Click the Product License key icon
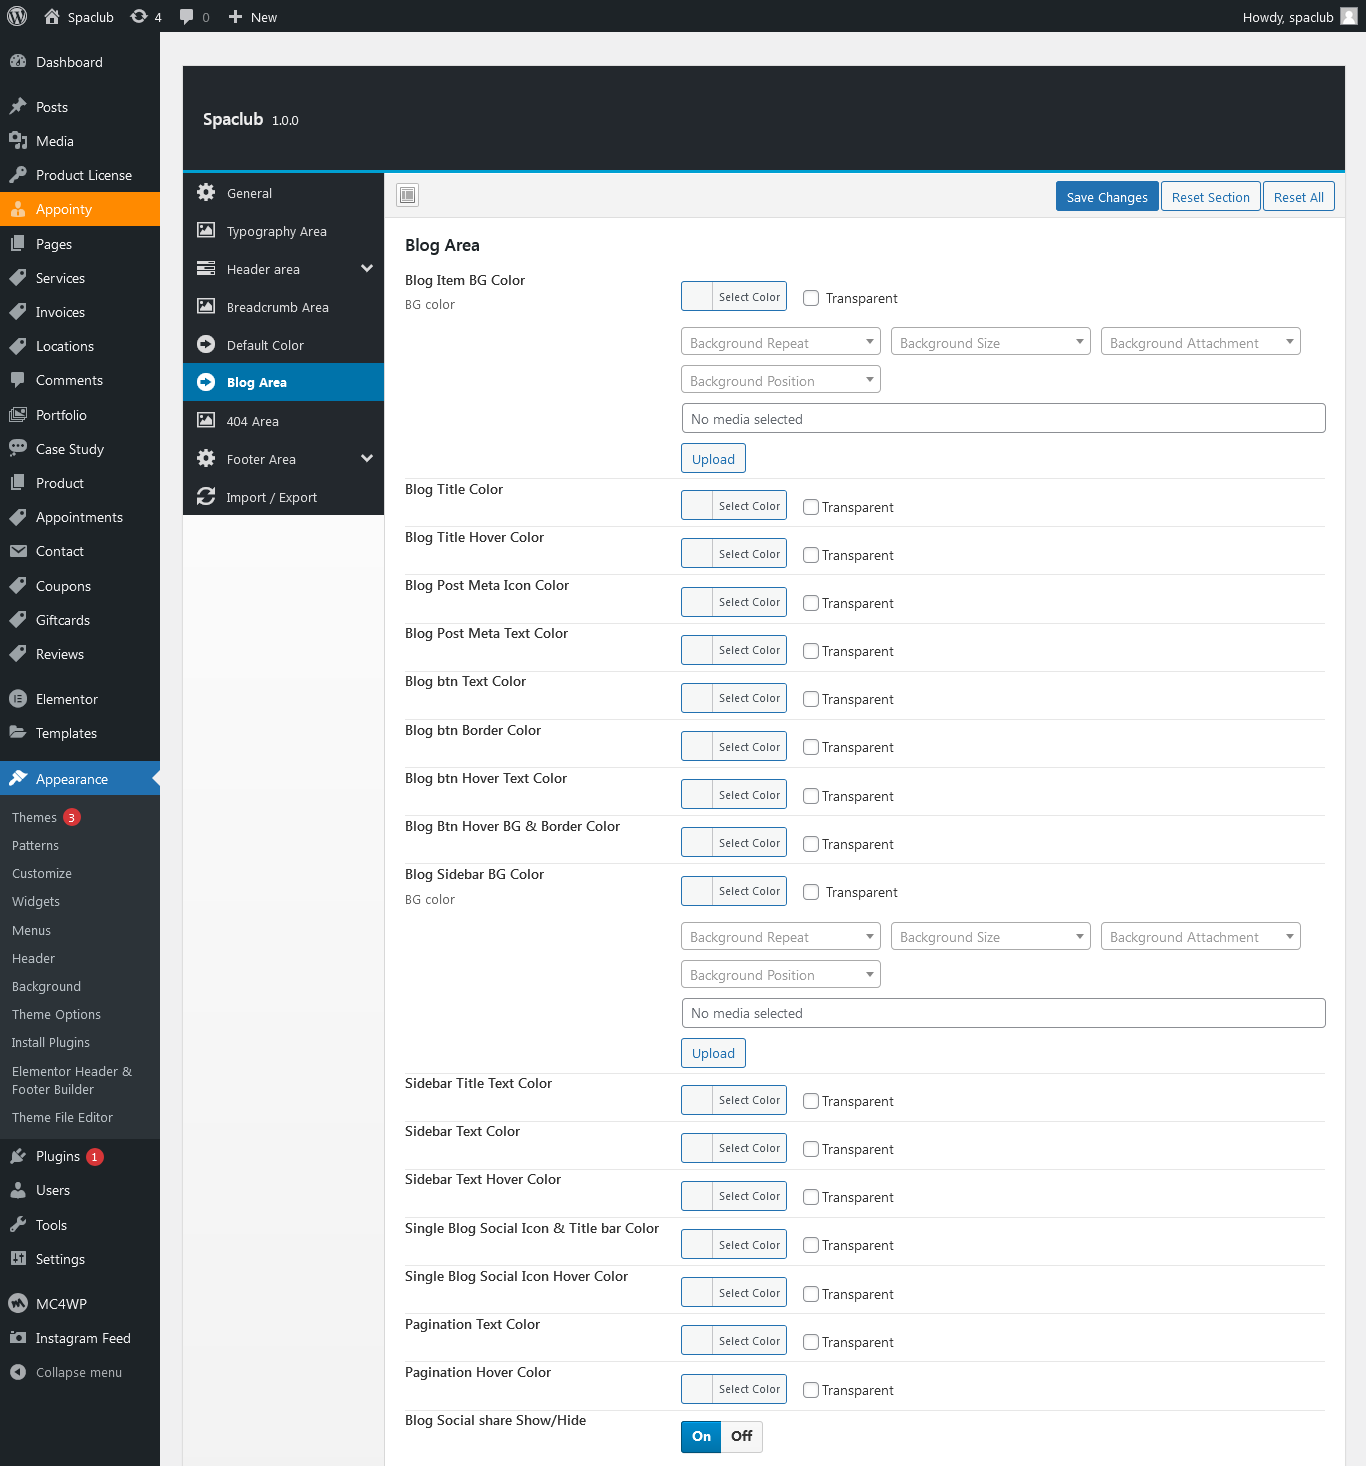Screen dimensions: 1366x1466 pos(18,174)
